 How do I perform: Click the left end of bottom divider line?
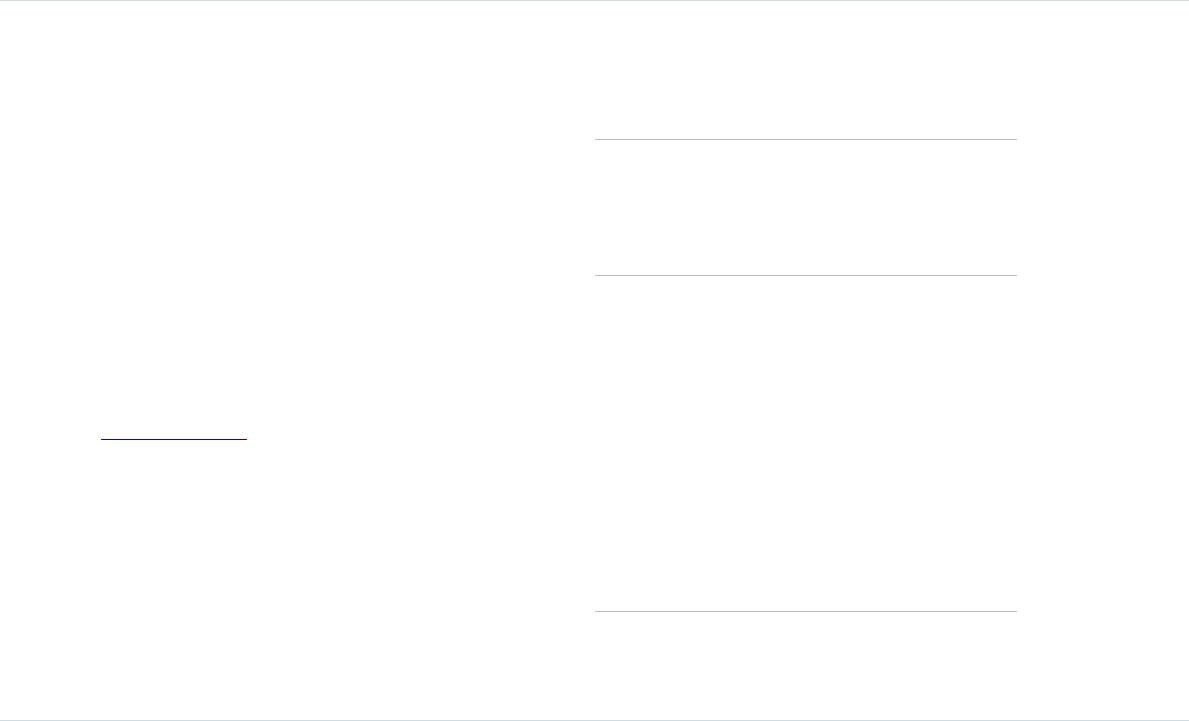coord(597,611)
